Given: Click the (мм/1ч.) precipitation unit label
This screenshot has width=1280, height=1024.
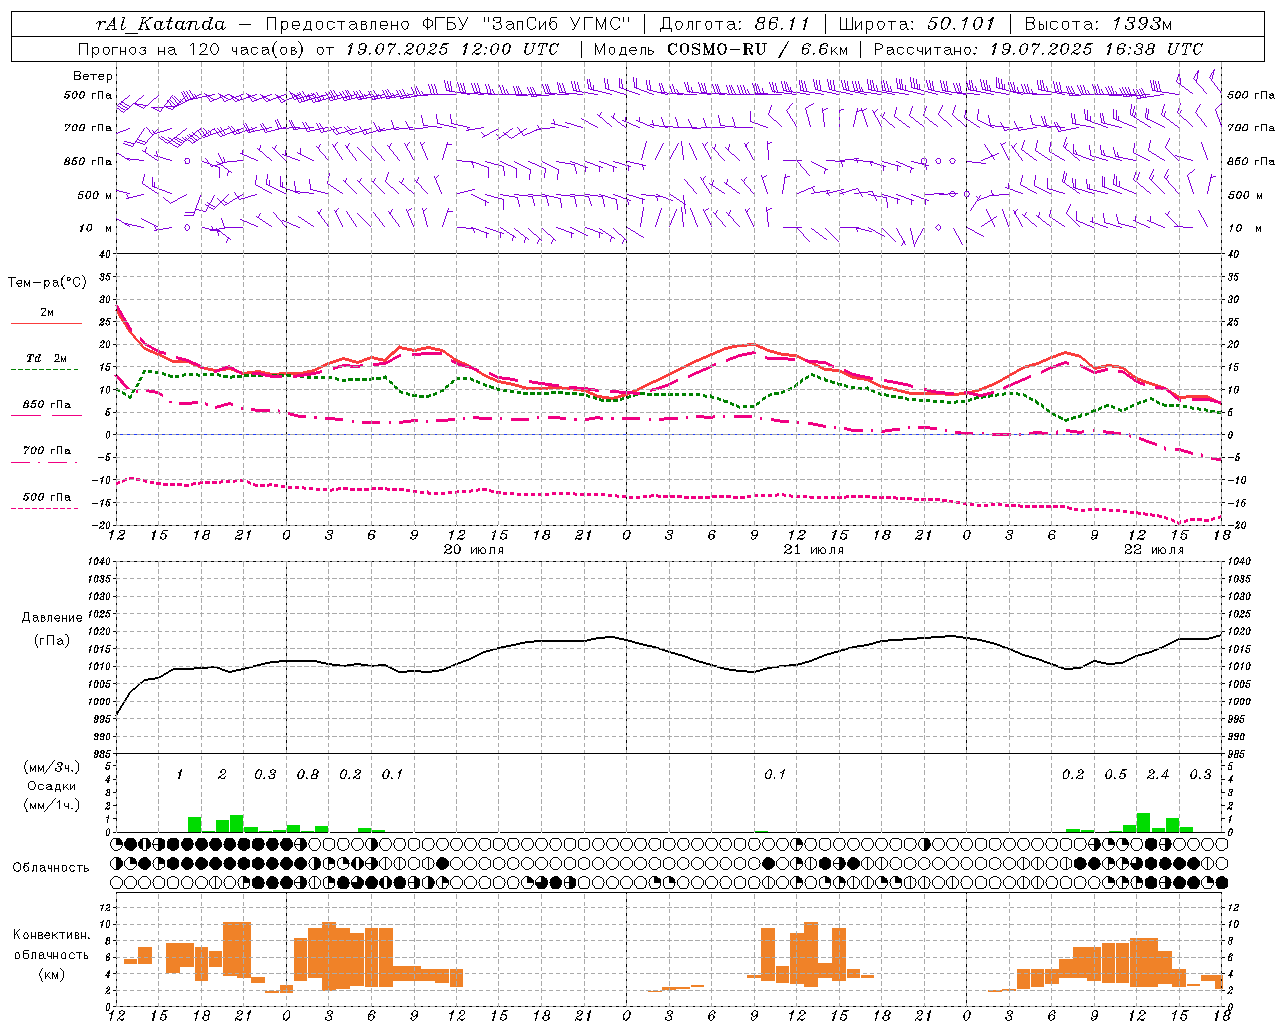Looking at the screenshot, I should (52, 805).
